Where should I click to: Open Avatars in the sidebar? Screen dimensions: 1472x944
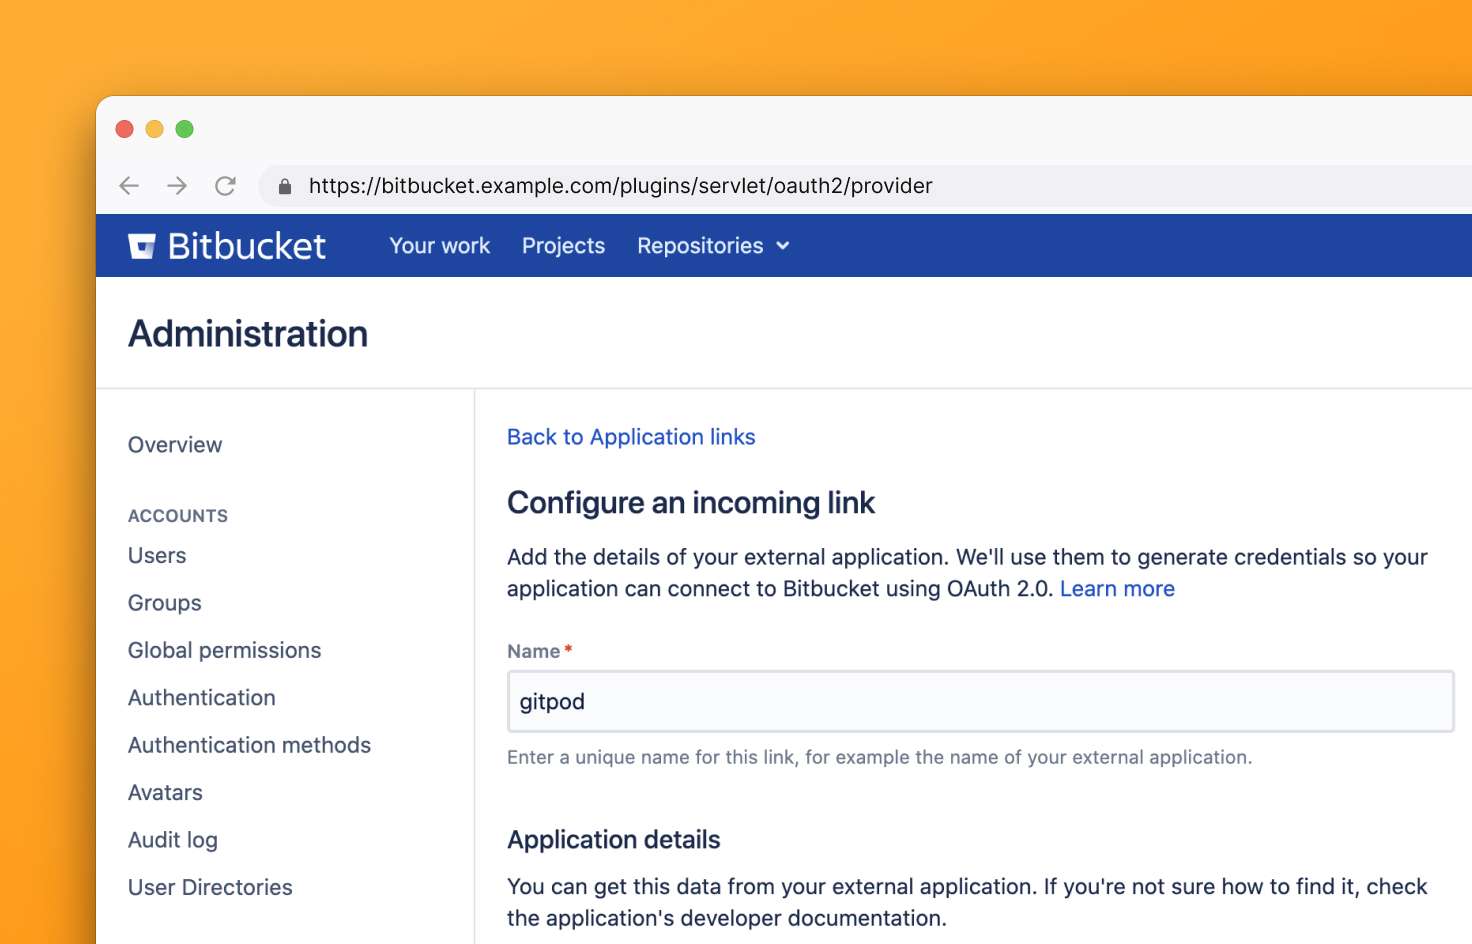pyautogui.click(x=165, y=793)
